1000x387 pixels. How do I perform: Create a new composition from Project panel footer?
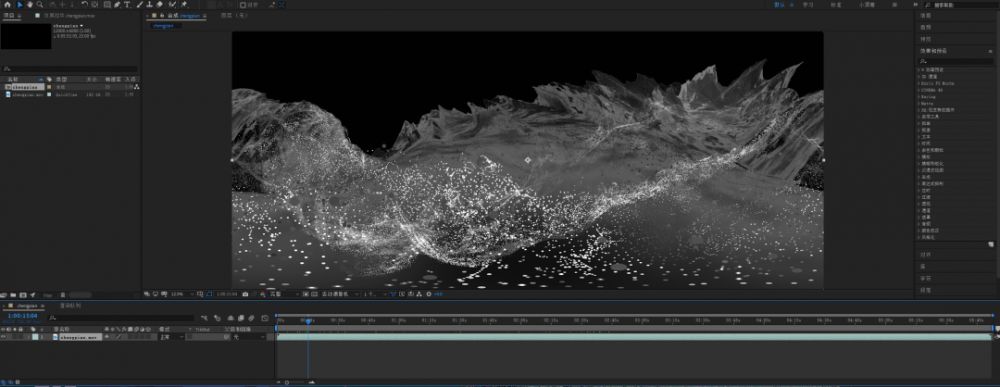[23, 295]
